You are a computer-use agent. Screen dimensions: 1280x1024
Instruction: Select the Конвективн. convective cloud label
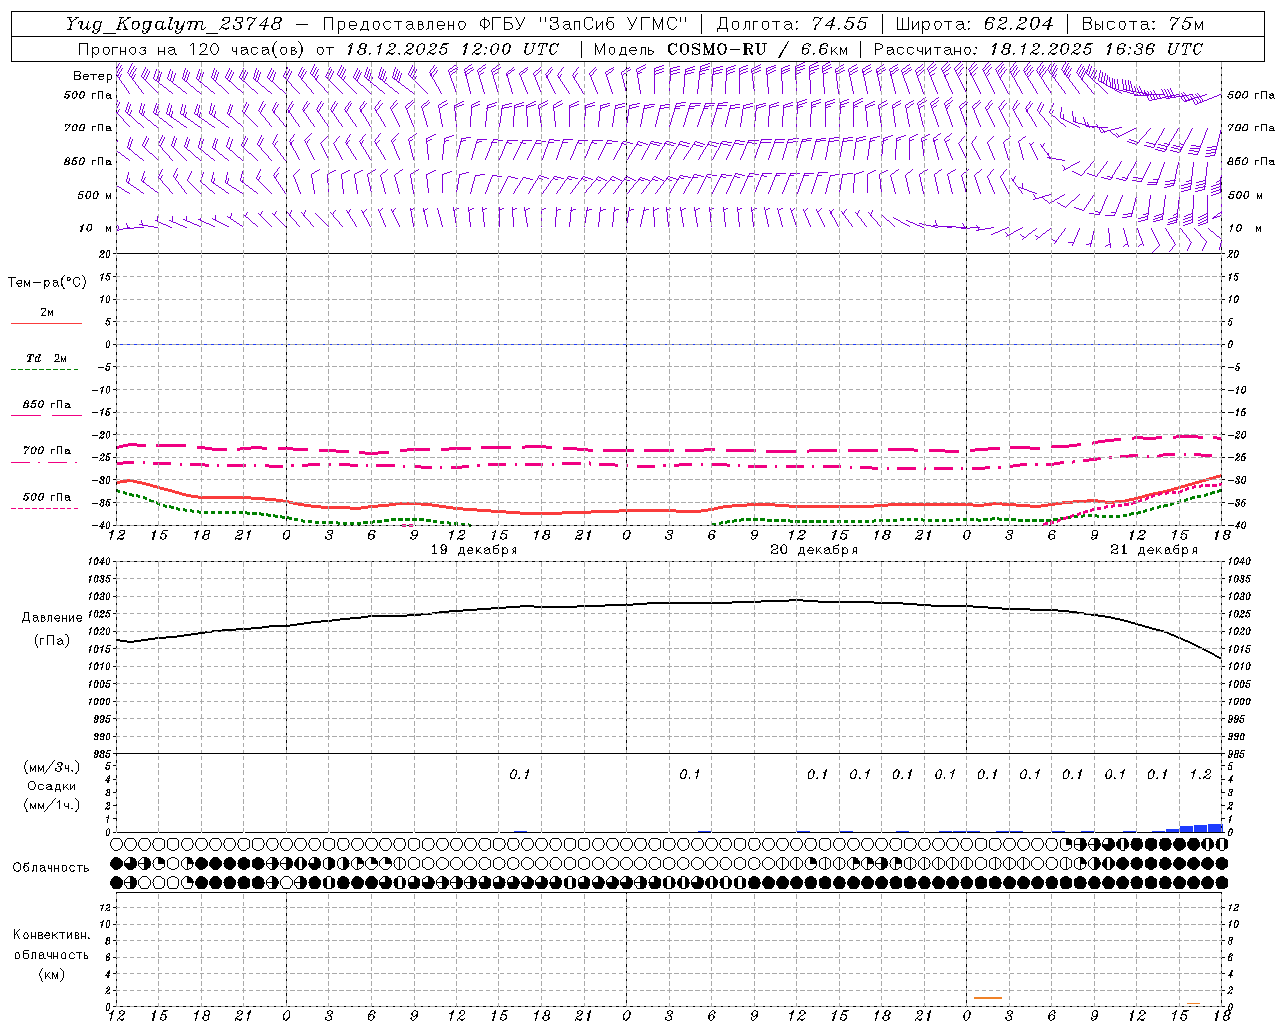point(51,935)
